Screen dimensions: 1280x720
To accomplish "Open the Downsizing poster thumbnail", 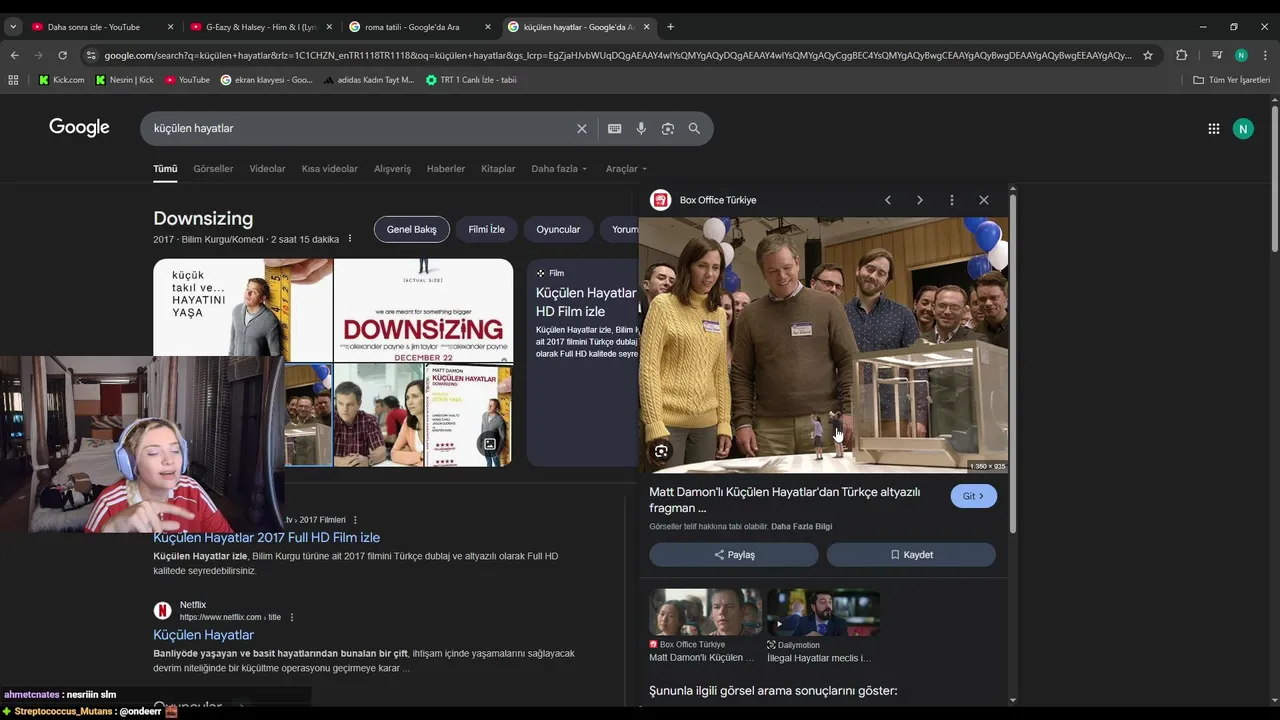I will pos(423,311).
